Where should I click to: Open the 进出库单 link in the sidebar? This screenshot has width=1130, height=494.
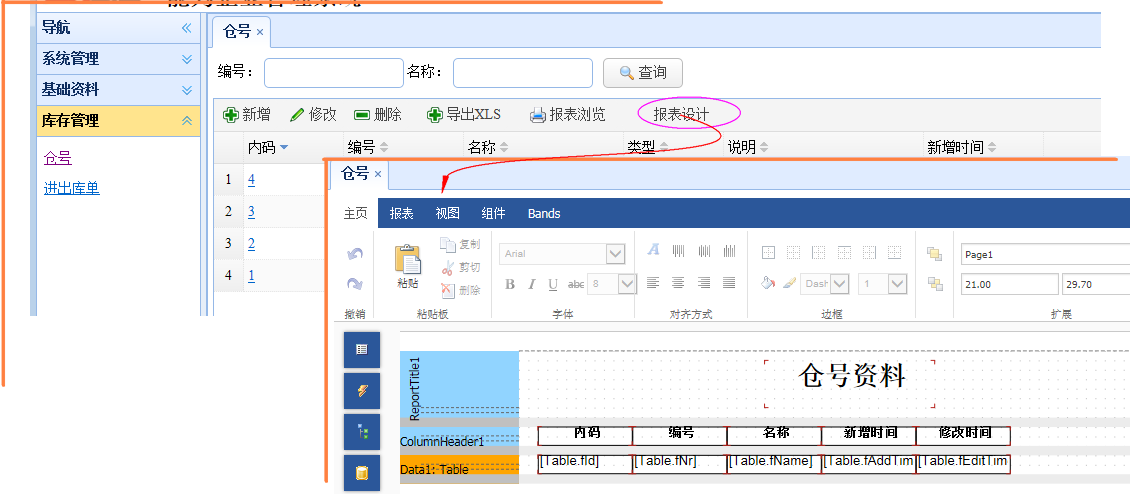coord(71,188)
